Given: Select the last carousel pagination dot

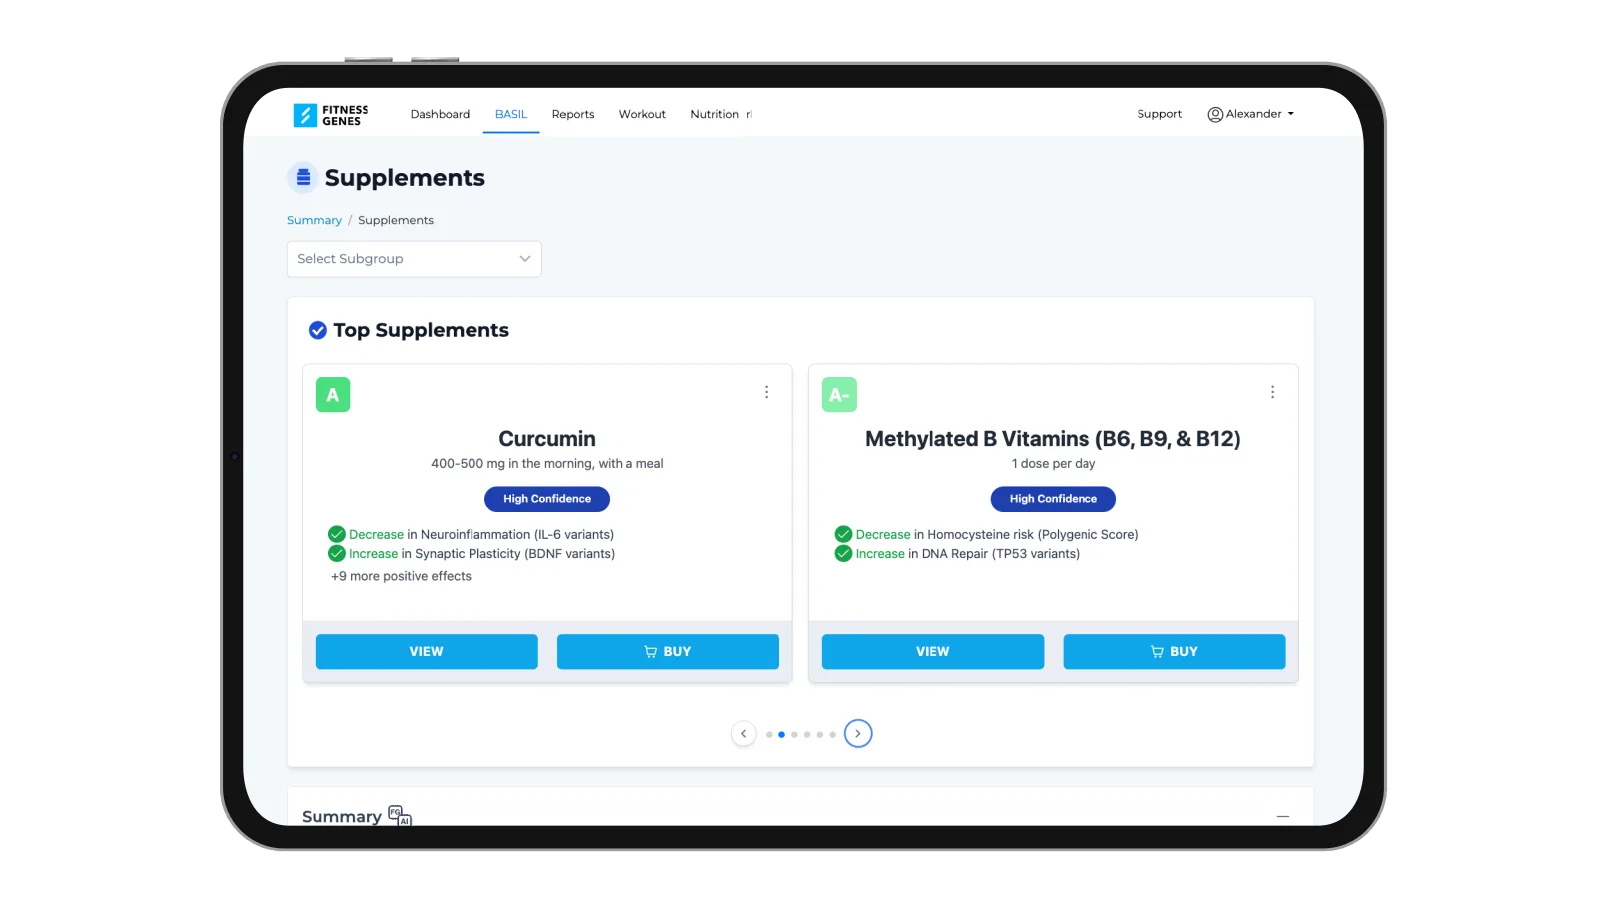Looking at the screenshot, I should point(832,735).
